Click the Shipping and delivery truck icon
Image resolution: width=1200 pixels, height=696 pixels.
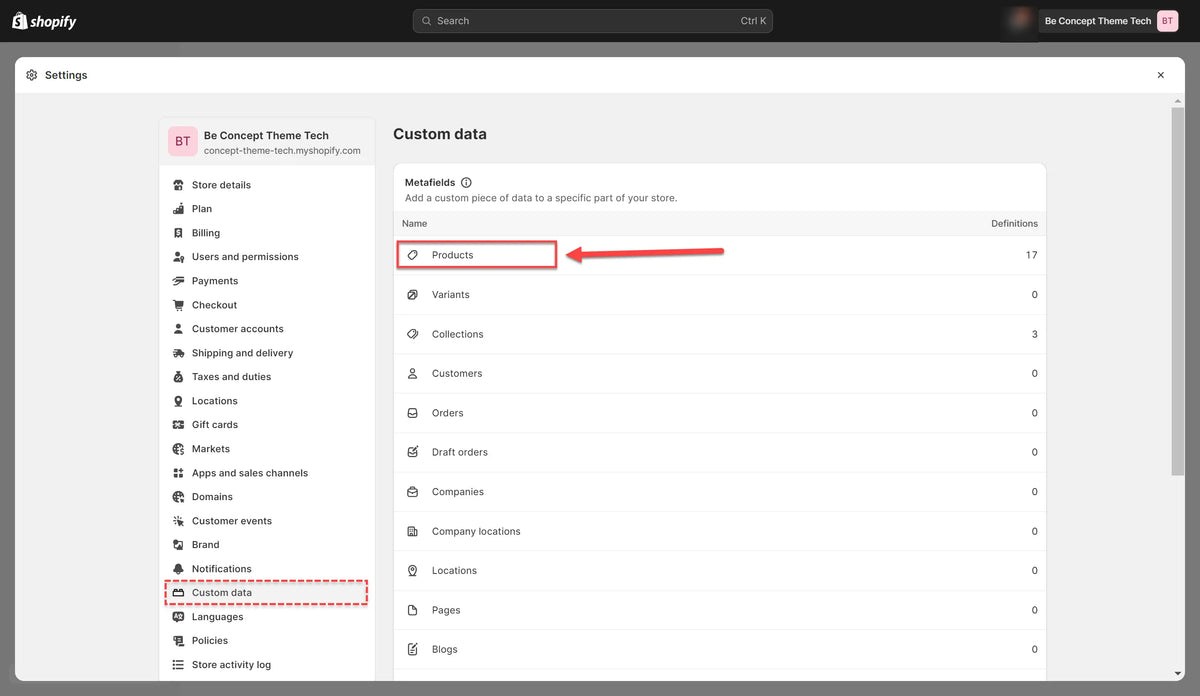(x=178, y=353)
